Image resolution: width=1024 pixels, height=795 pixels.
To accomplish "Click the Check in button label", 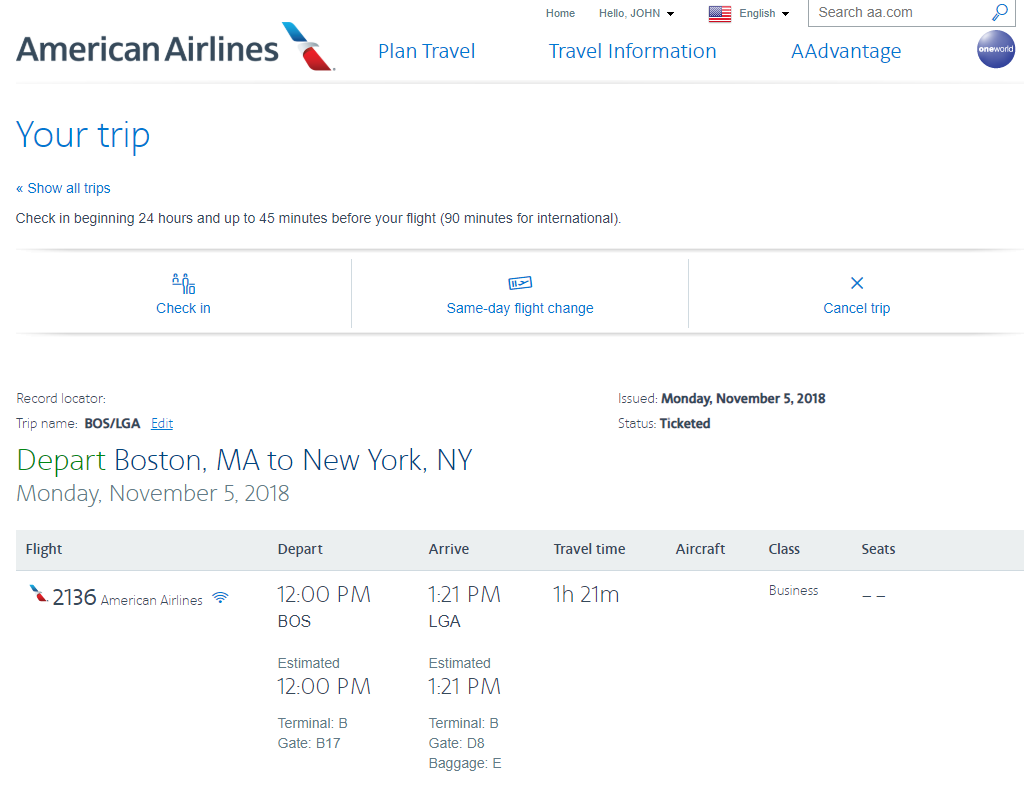I will point(183,308).
